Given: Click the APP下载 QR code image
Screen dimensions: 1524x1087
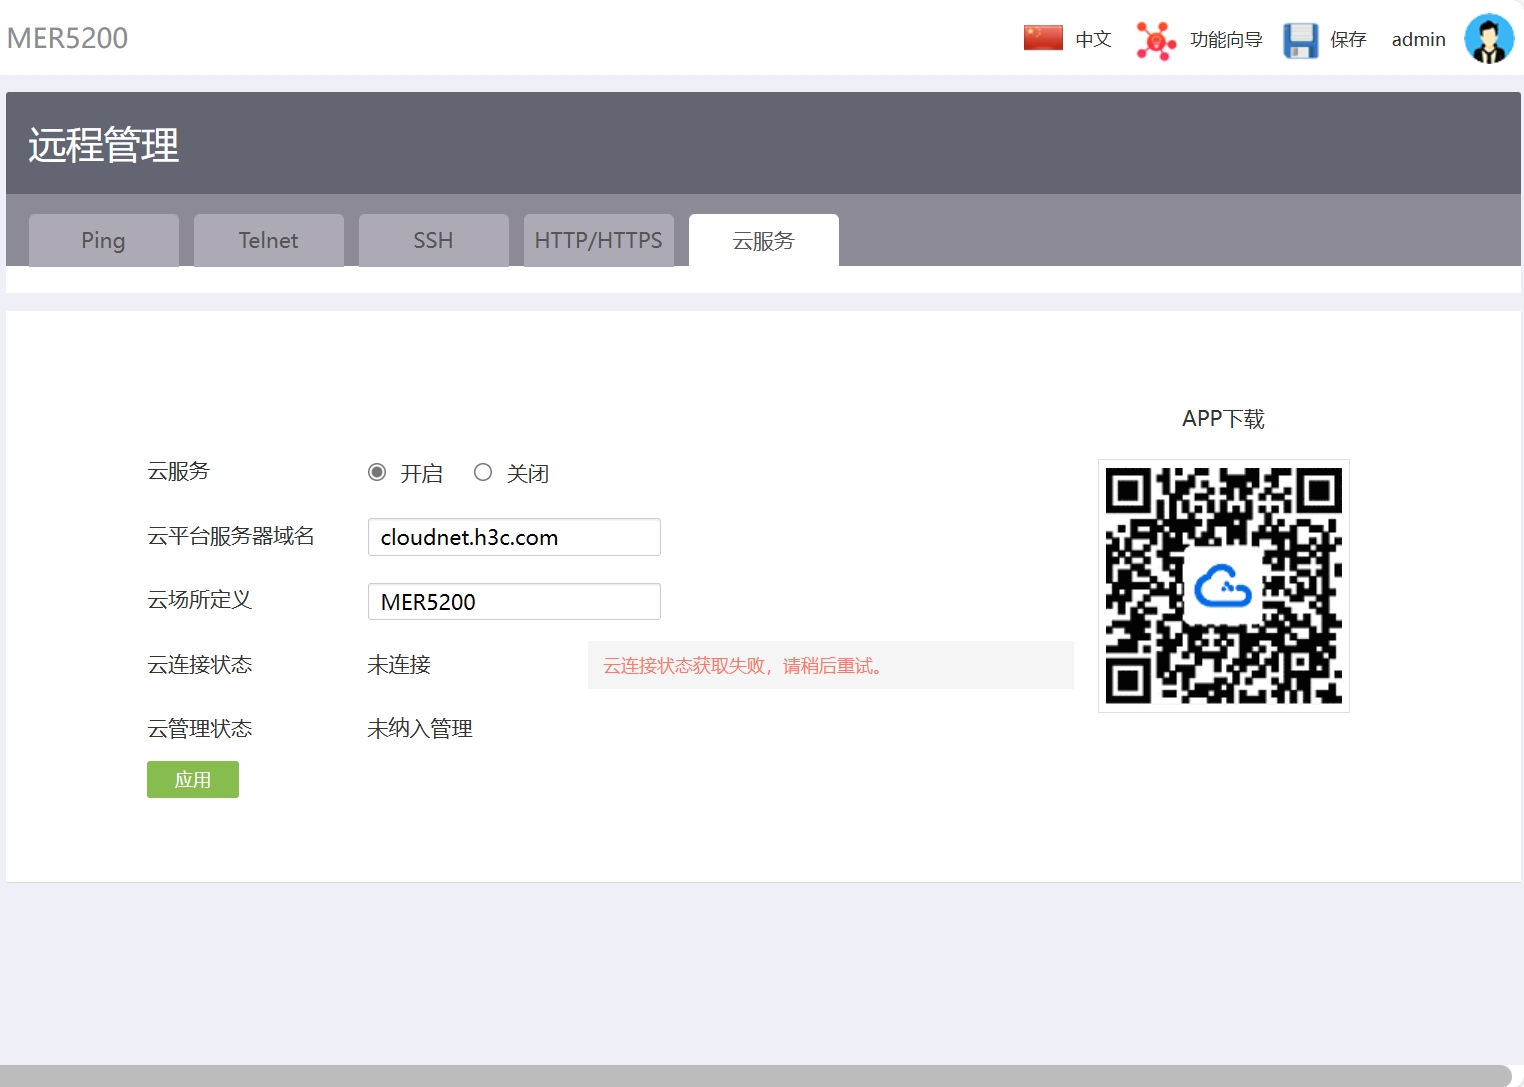Looking at the screenshot, I should [1224, 586].
